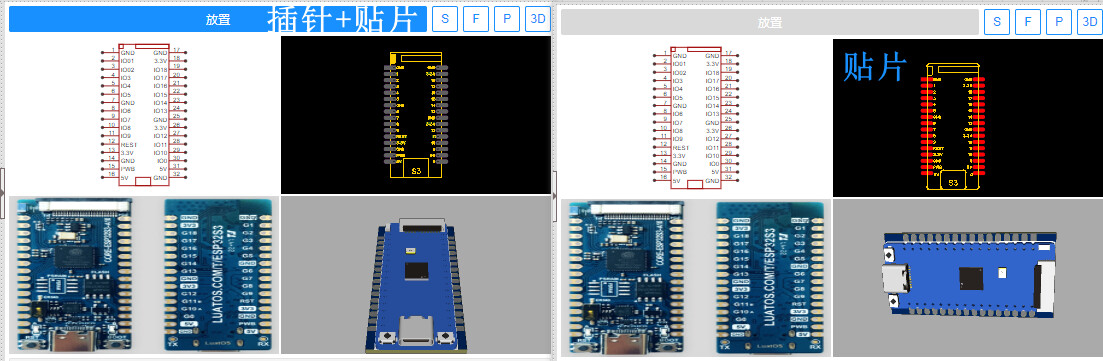Select the P photo view in right panel
The height and width of the screenshot is (361, 1103).
1059,23
